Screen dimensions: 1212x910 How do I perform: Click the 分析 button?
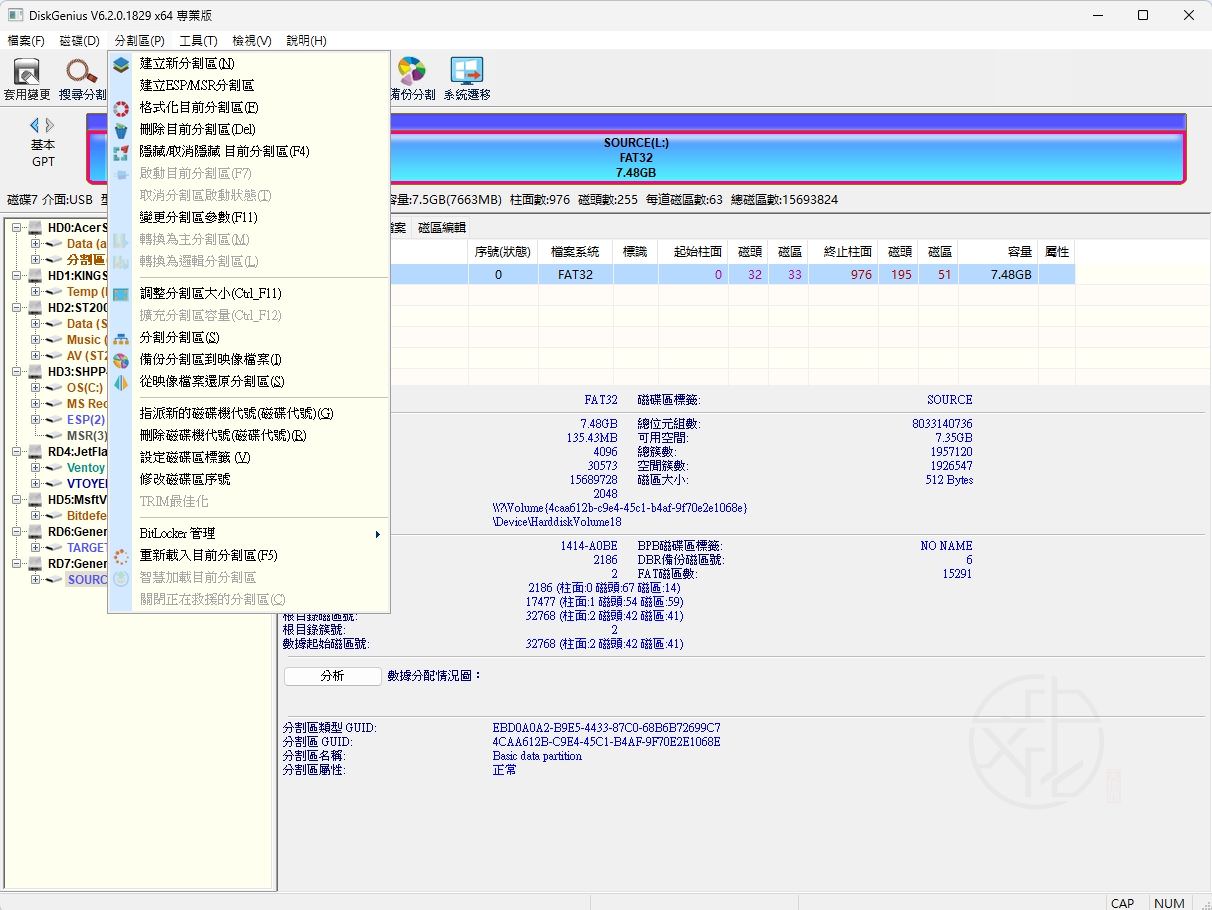click(x=333, y=676)
